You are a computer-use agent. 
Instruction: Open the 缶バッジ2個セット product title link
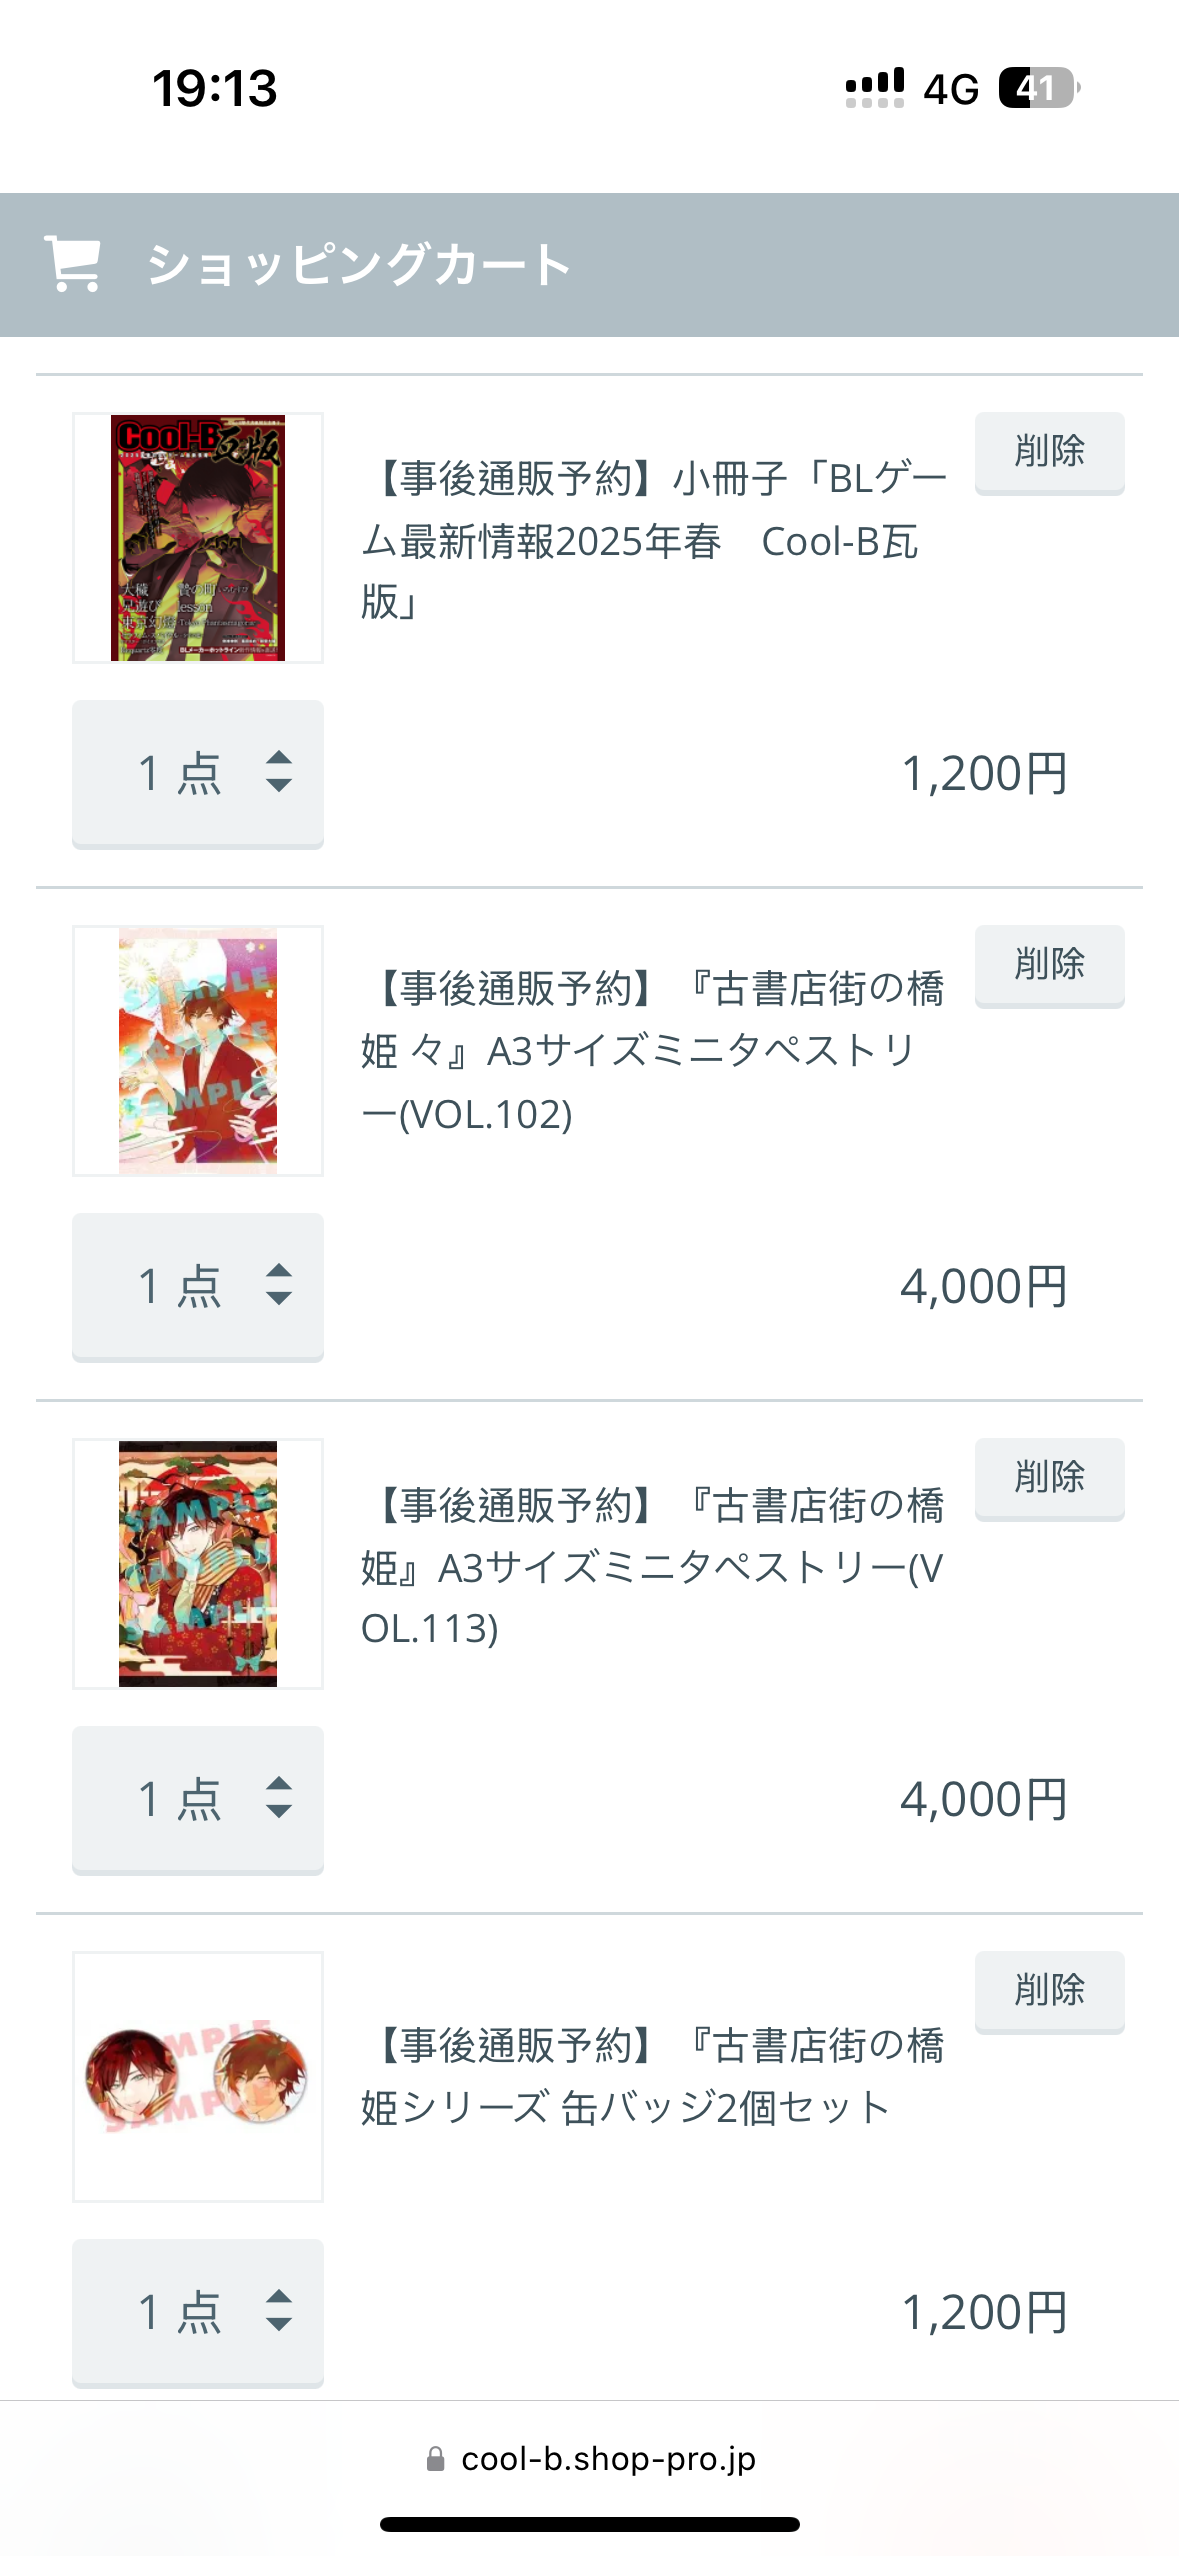(x=650, y=2076)
